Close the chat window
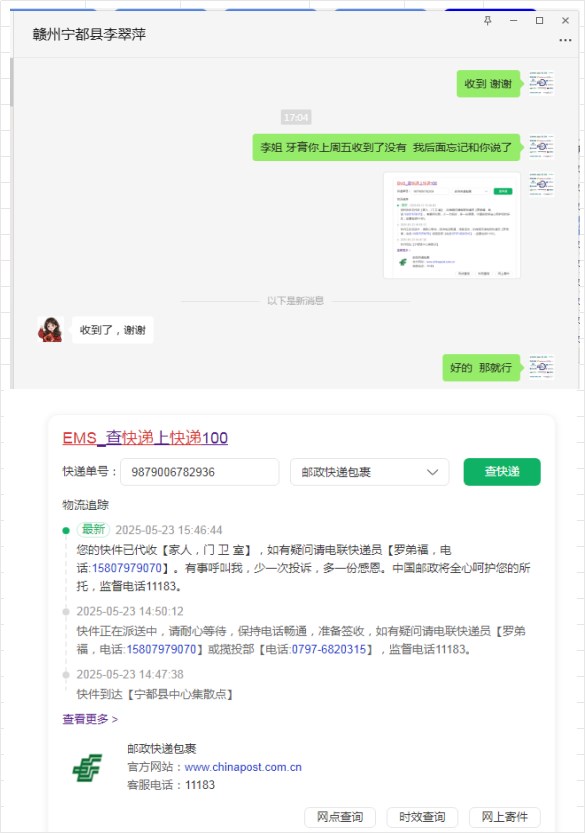585x833 pixels. click(565, 20)
